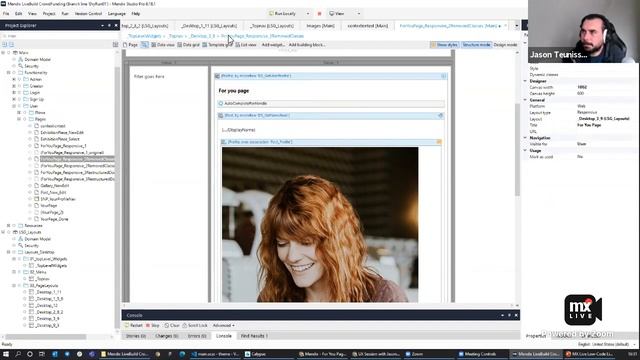Click the contenttested page in tree
Screen dimensions: 640x360
click(53, 126)
